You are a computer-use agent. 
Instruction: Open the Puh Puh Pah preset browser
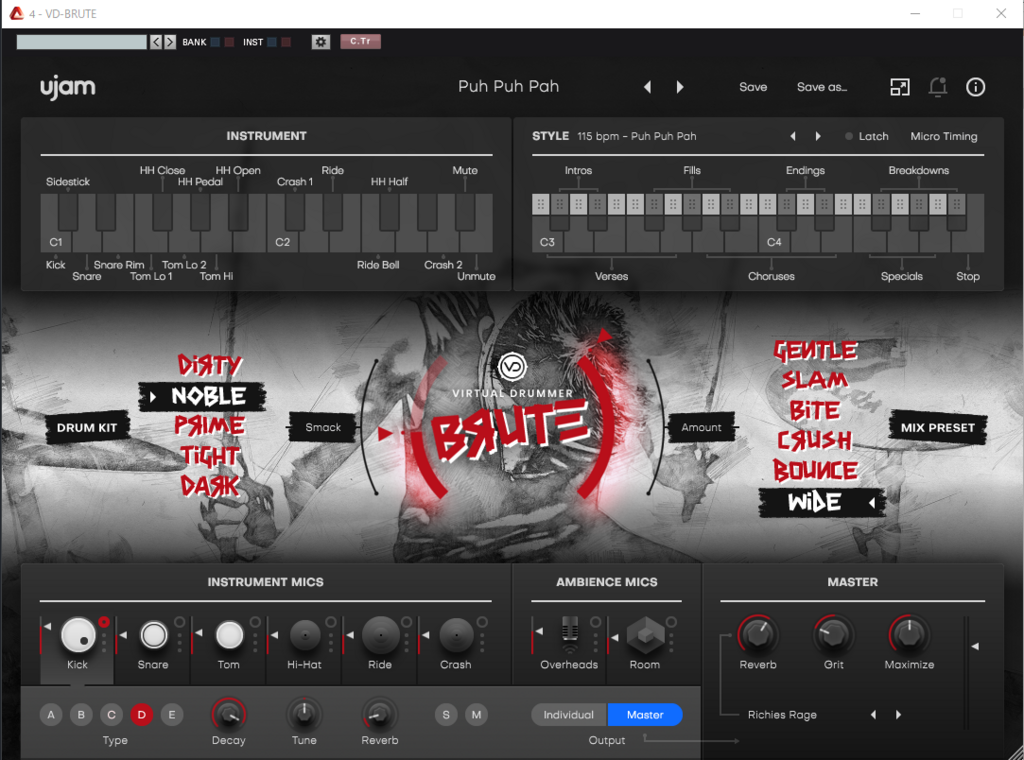[509, 87]
